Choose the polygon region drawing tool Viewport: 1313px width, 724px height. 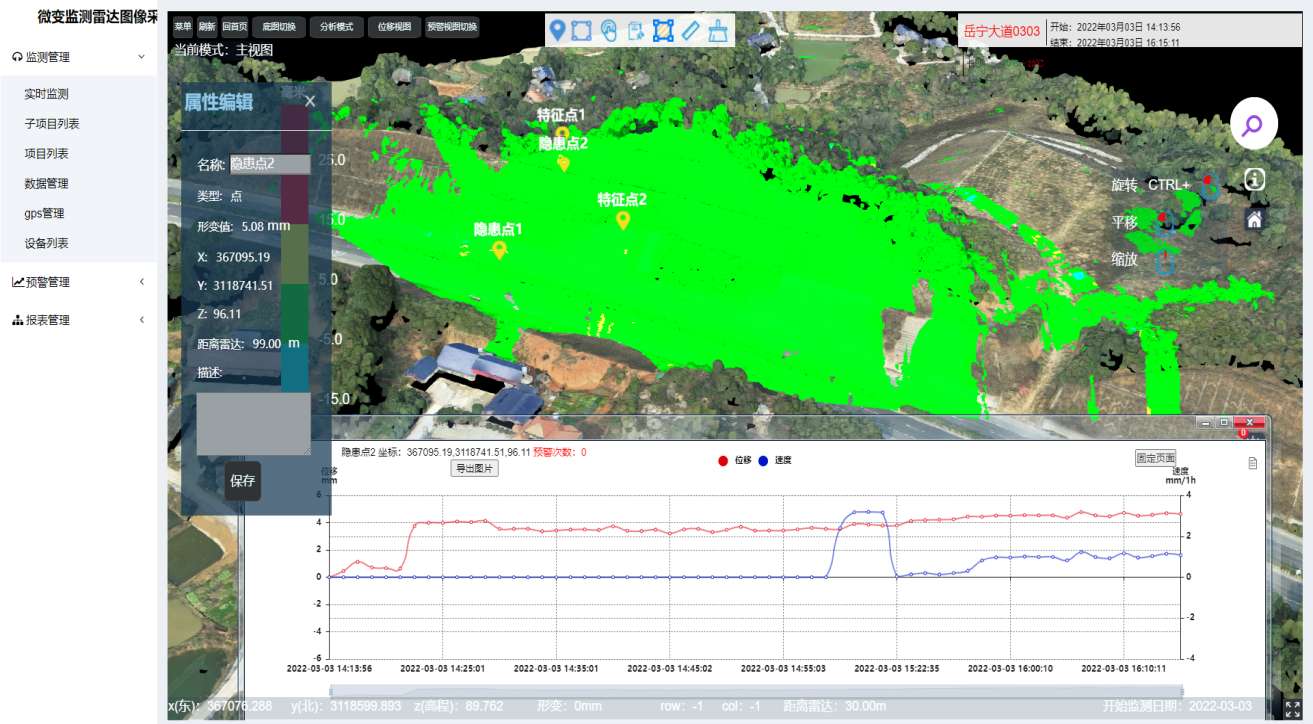click(x=581, y=31)
